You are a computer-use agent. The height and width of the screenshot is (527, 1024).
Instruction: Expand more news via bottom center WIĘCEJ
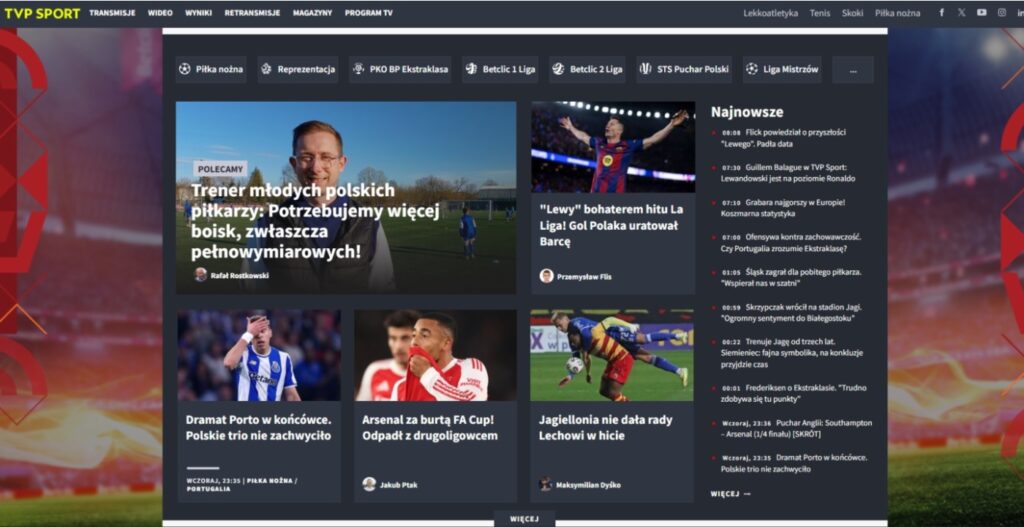(x=524, y=519)
